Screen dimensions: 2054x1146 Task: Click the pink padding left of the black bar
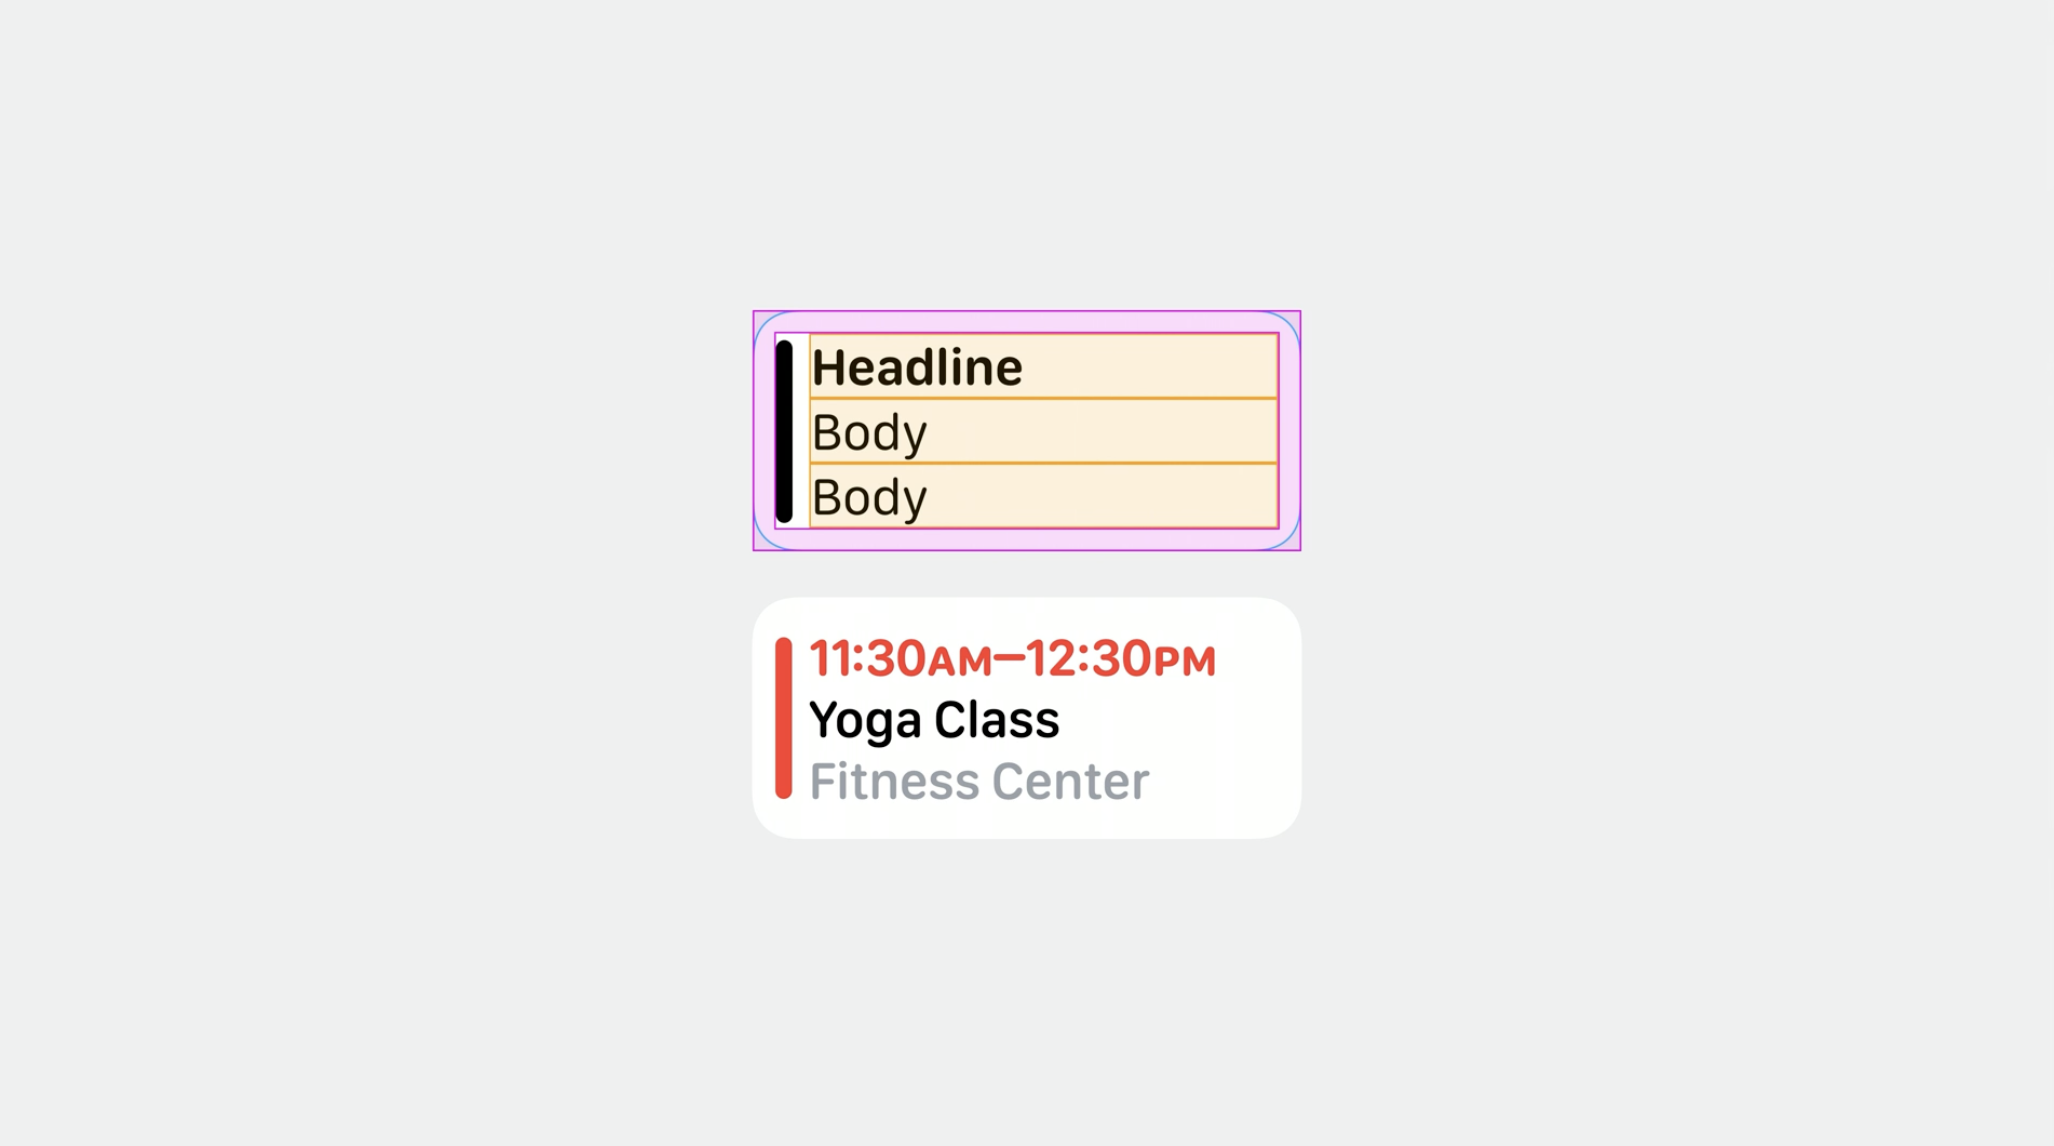pos(764,431)
